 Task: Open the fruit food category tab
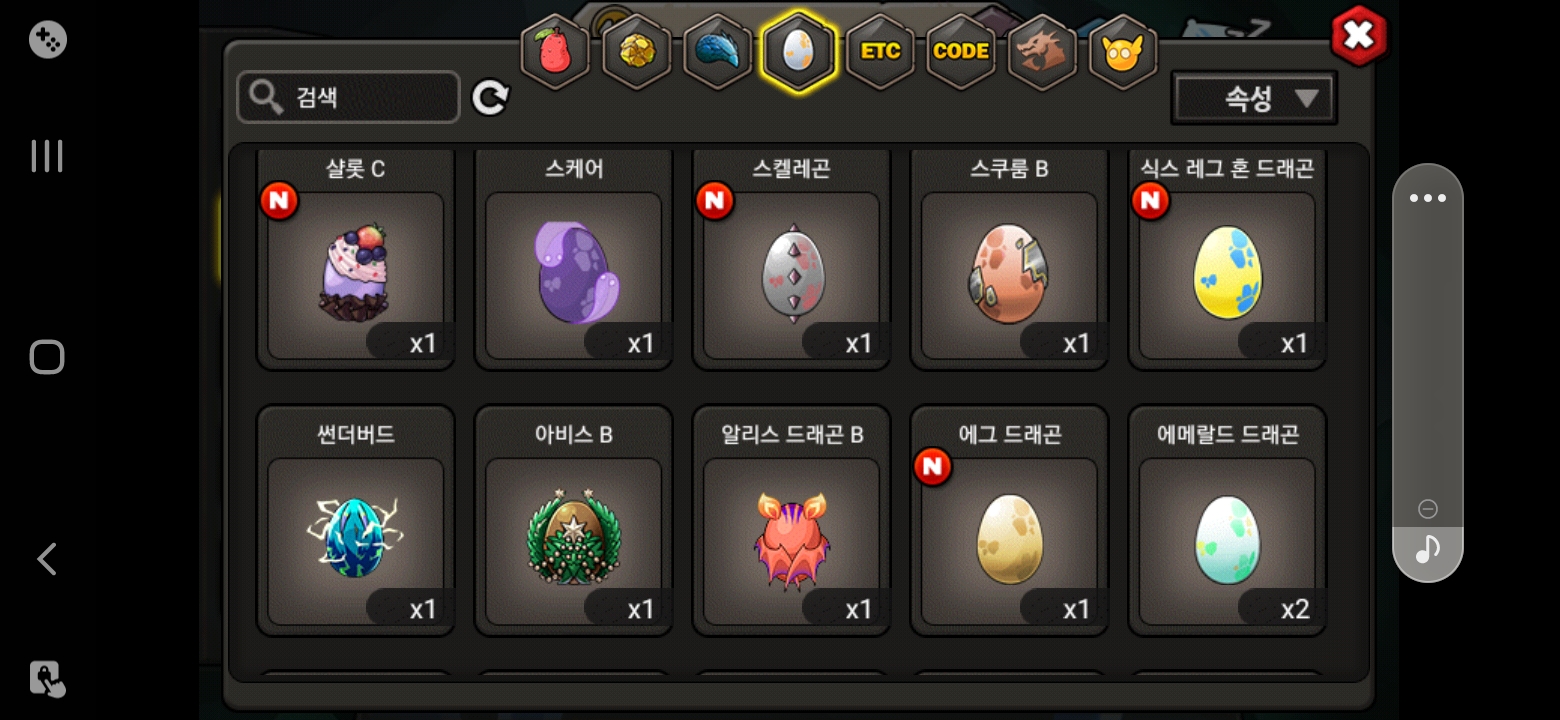(x=555, y=52)
